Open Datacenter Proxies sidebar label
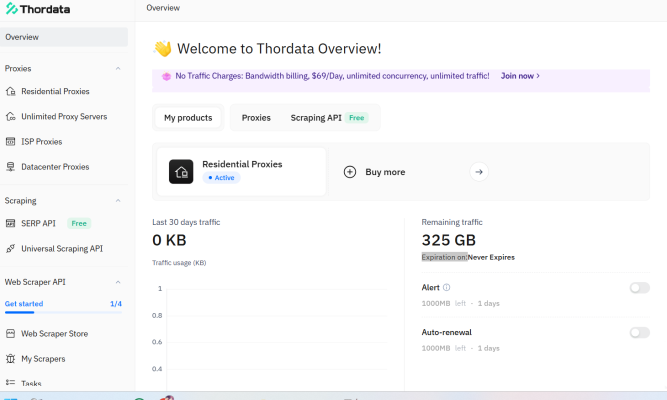Screen dimensions: 667x400 (x=55, y=167)
